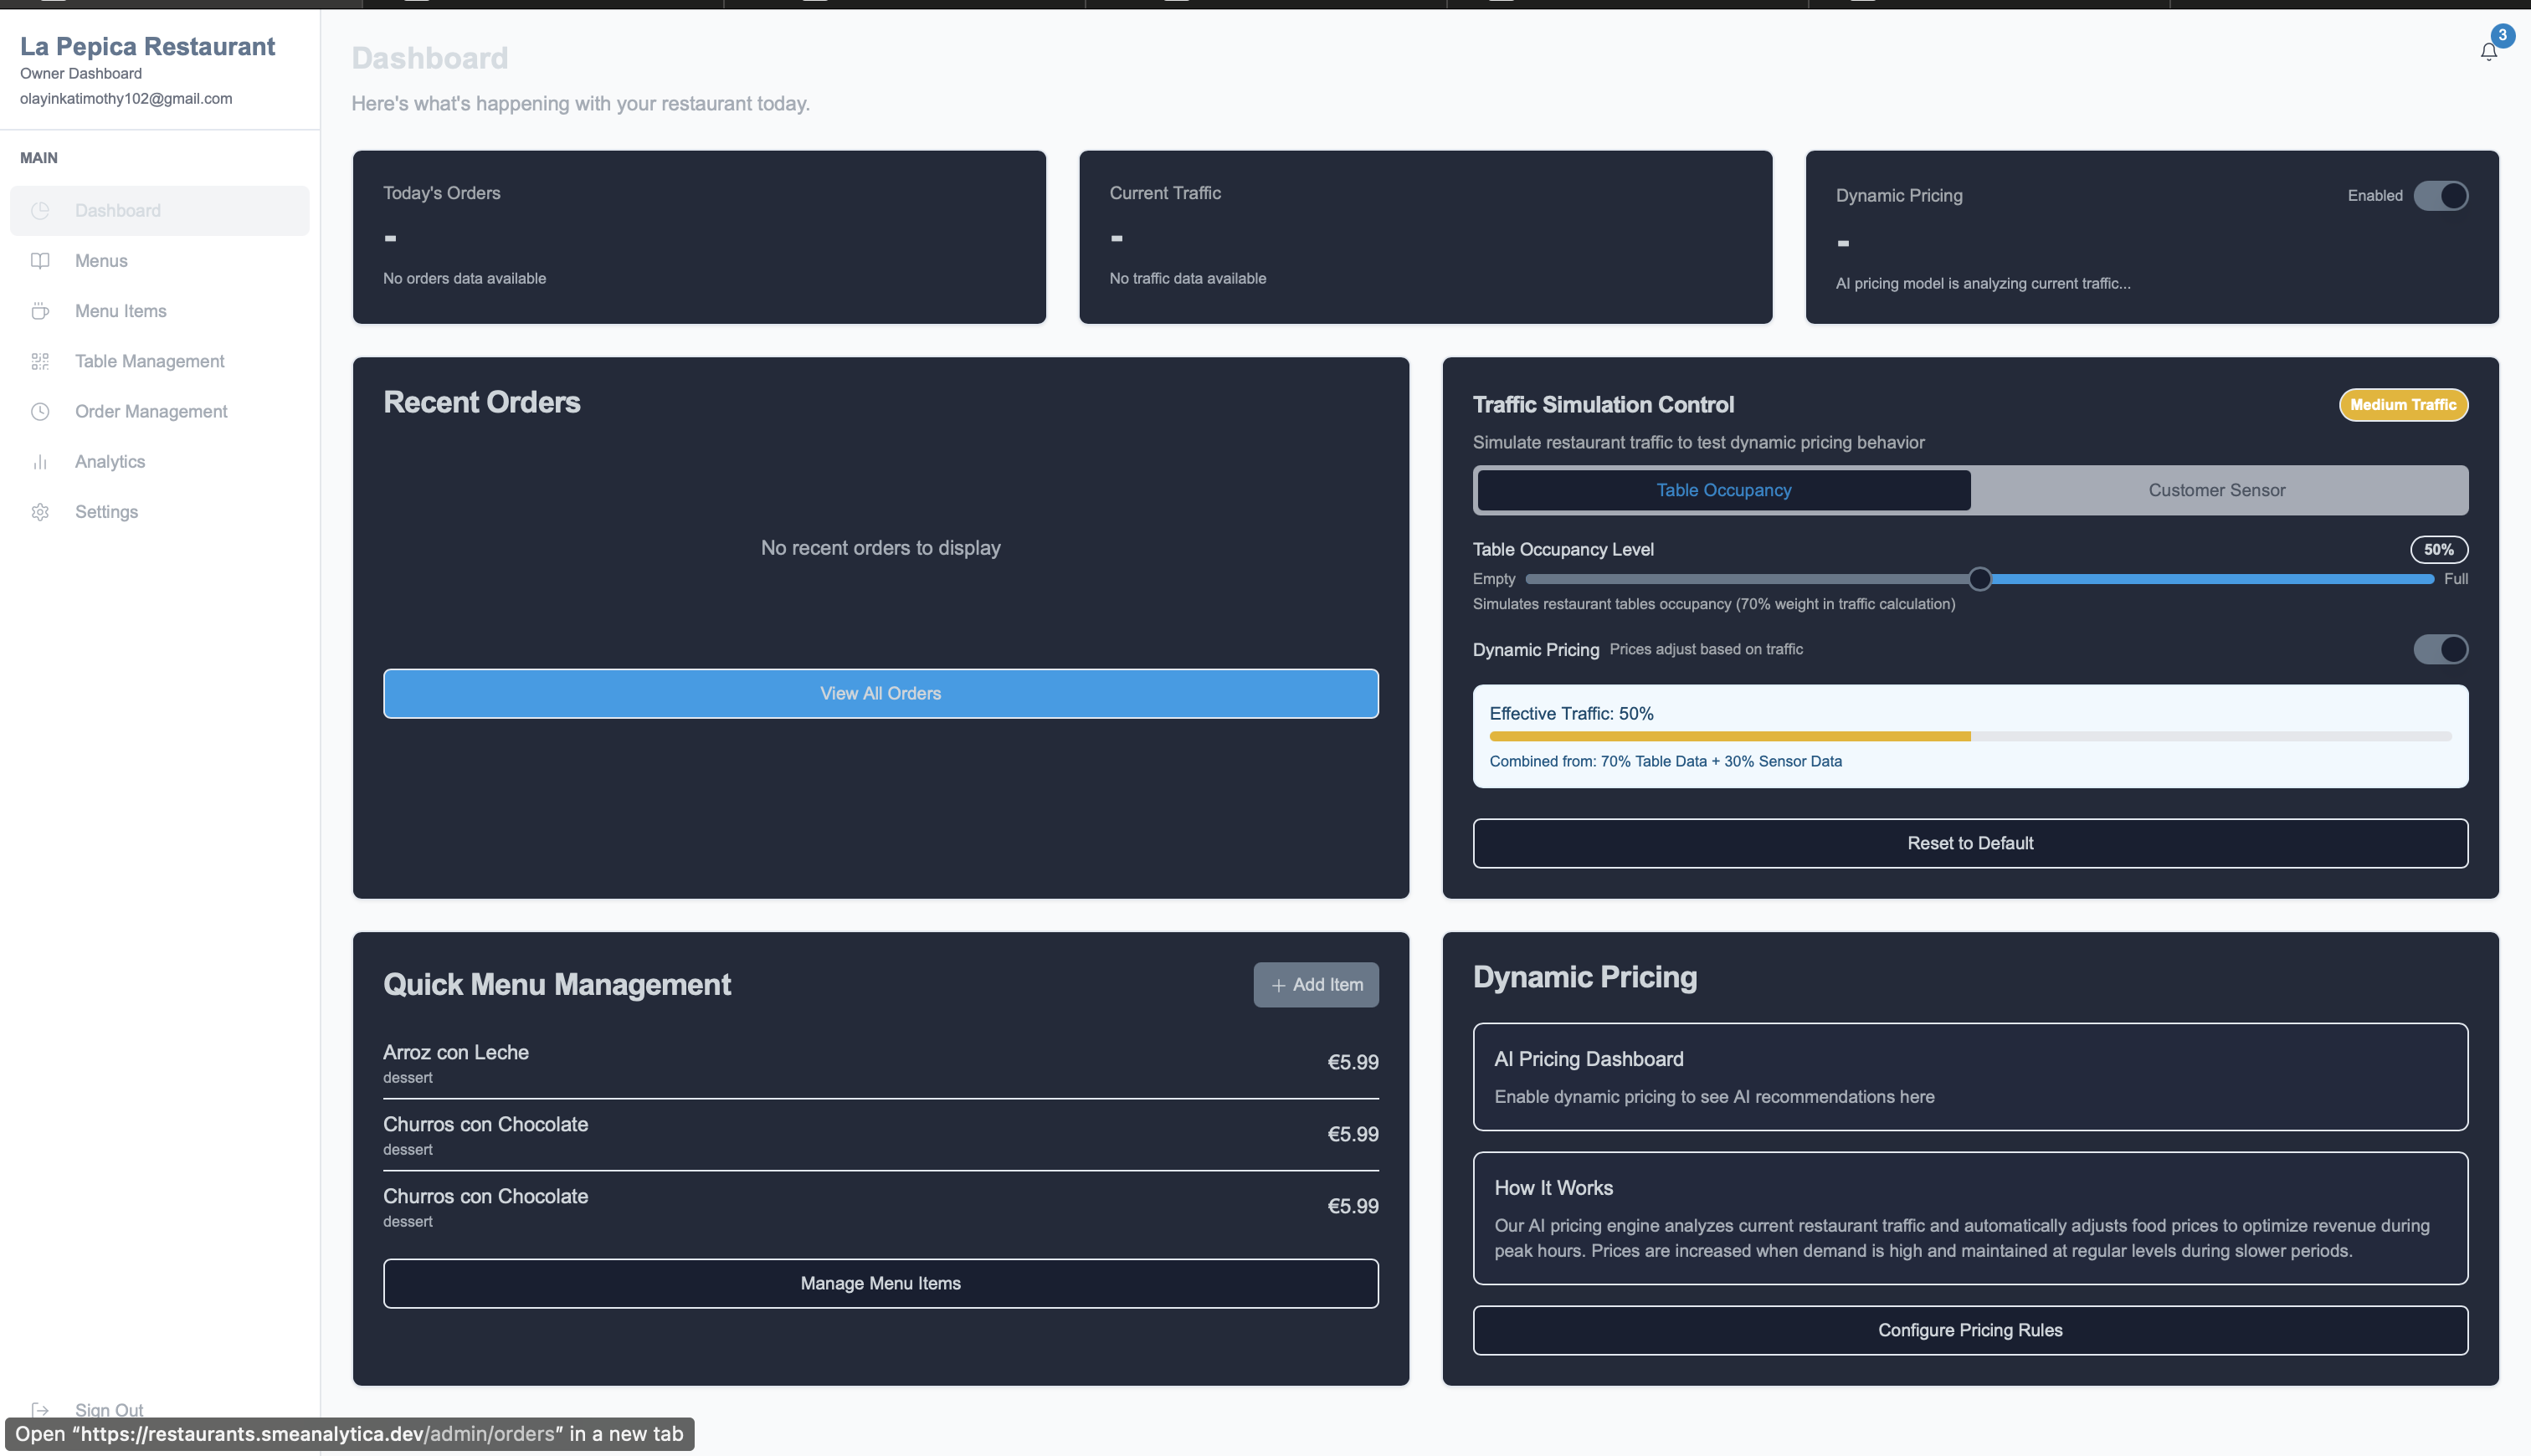
Task: Click the Add Item button
Action: click(1315, 985)
